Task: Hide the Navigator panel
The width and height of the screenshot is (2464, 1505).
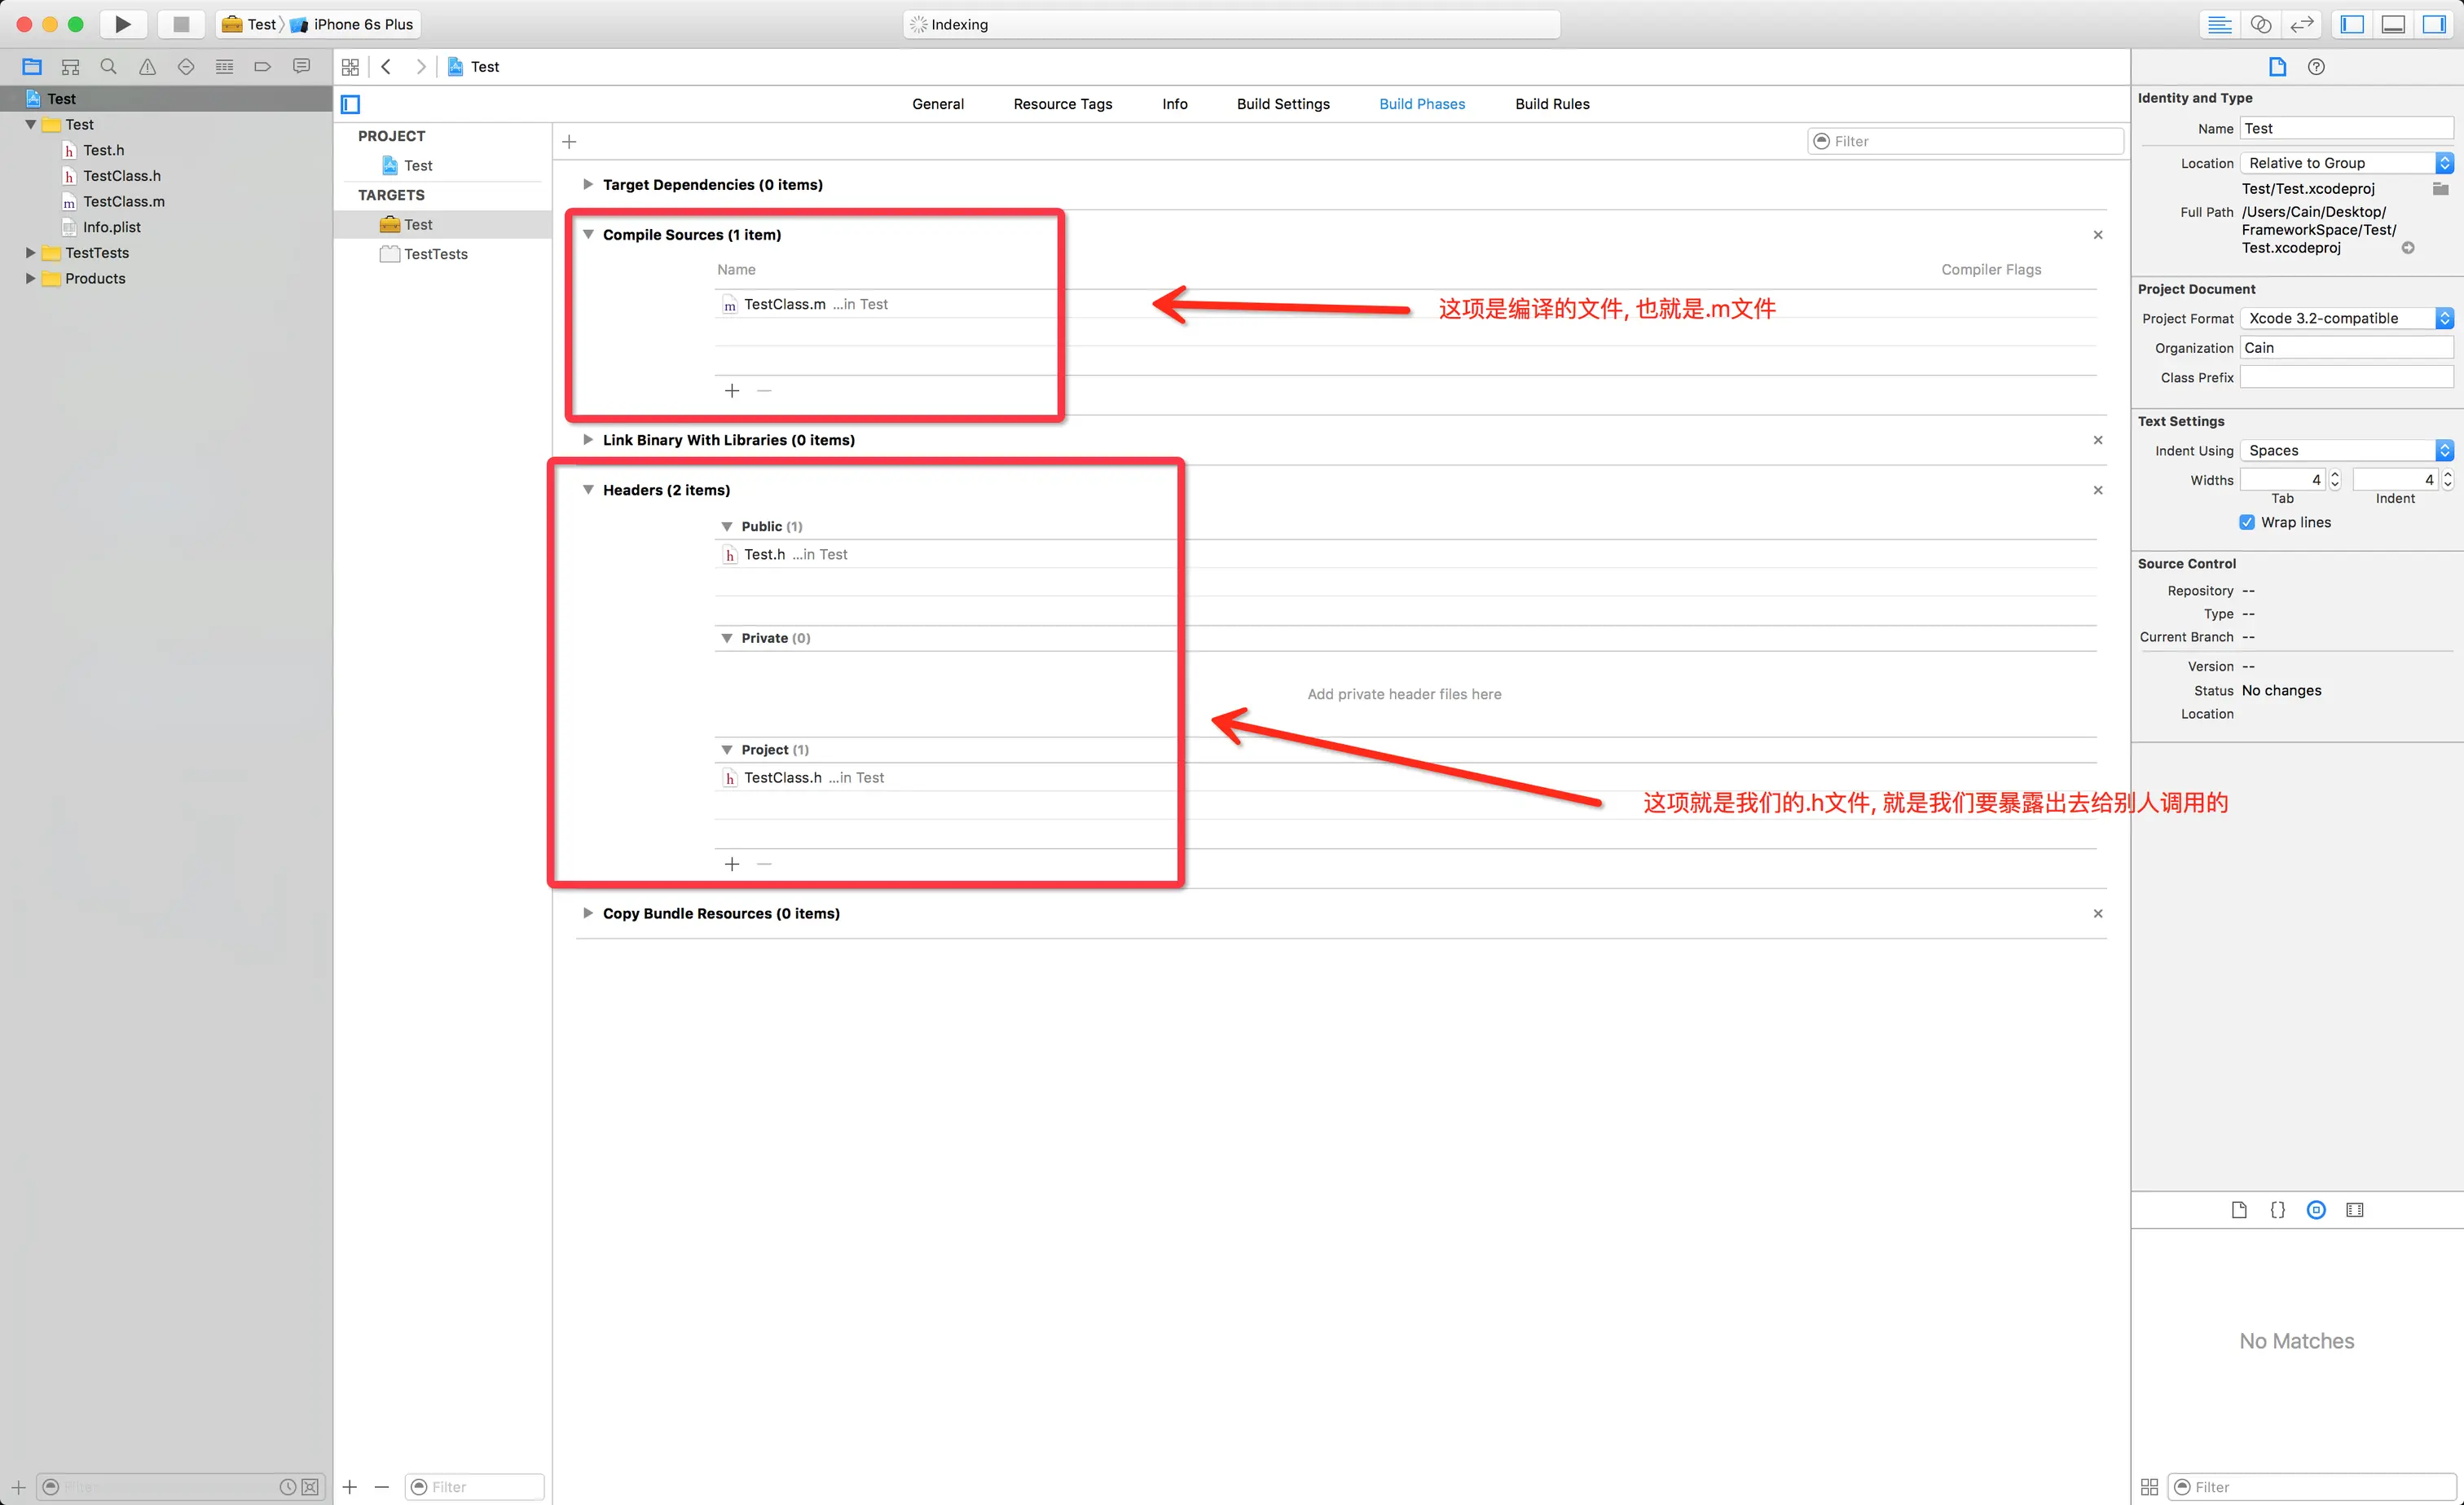Action: (2351, 24)
